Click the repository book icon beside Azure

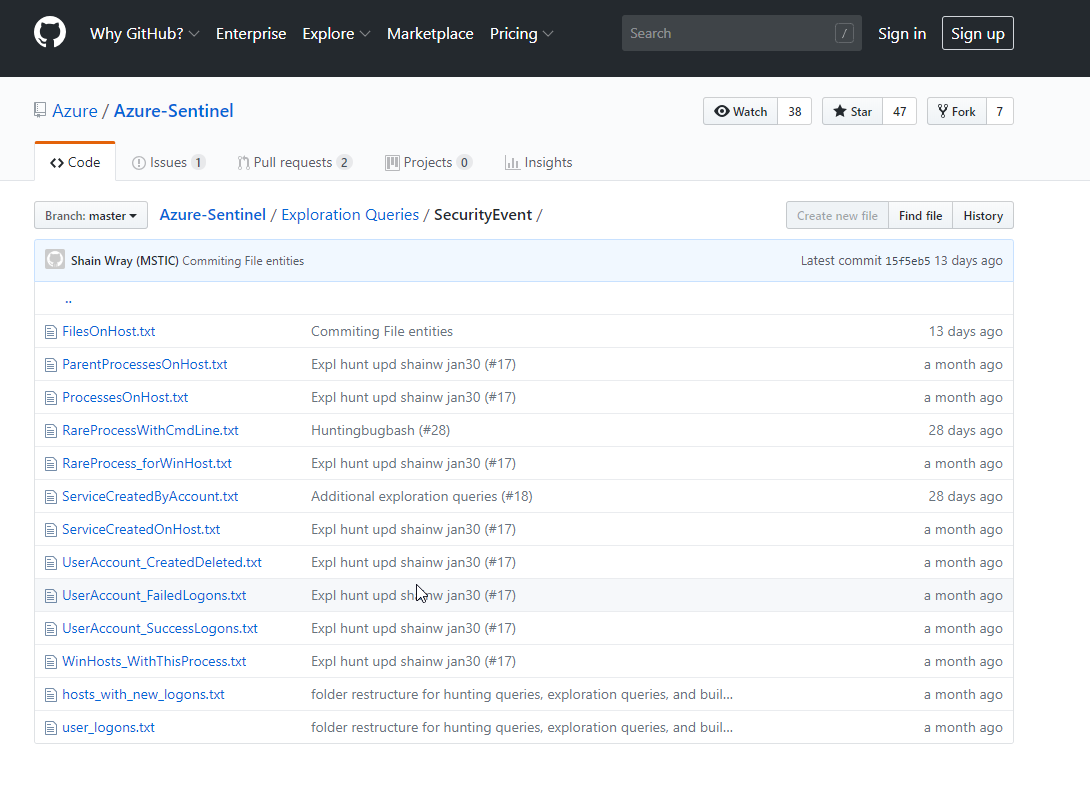(40, 110)
